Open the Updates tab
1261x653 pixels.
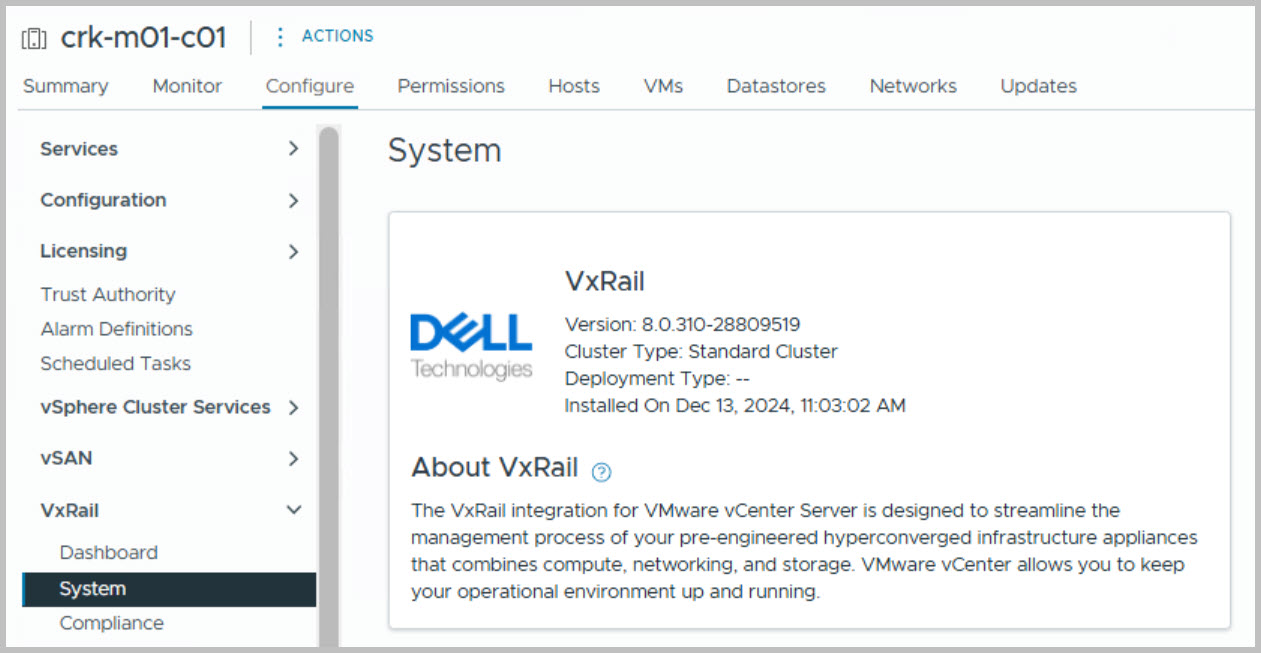(x=1038, y=86)
